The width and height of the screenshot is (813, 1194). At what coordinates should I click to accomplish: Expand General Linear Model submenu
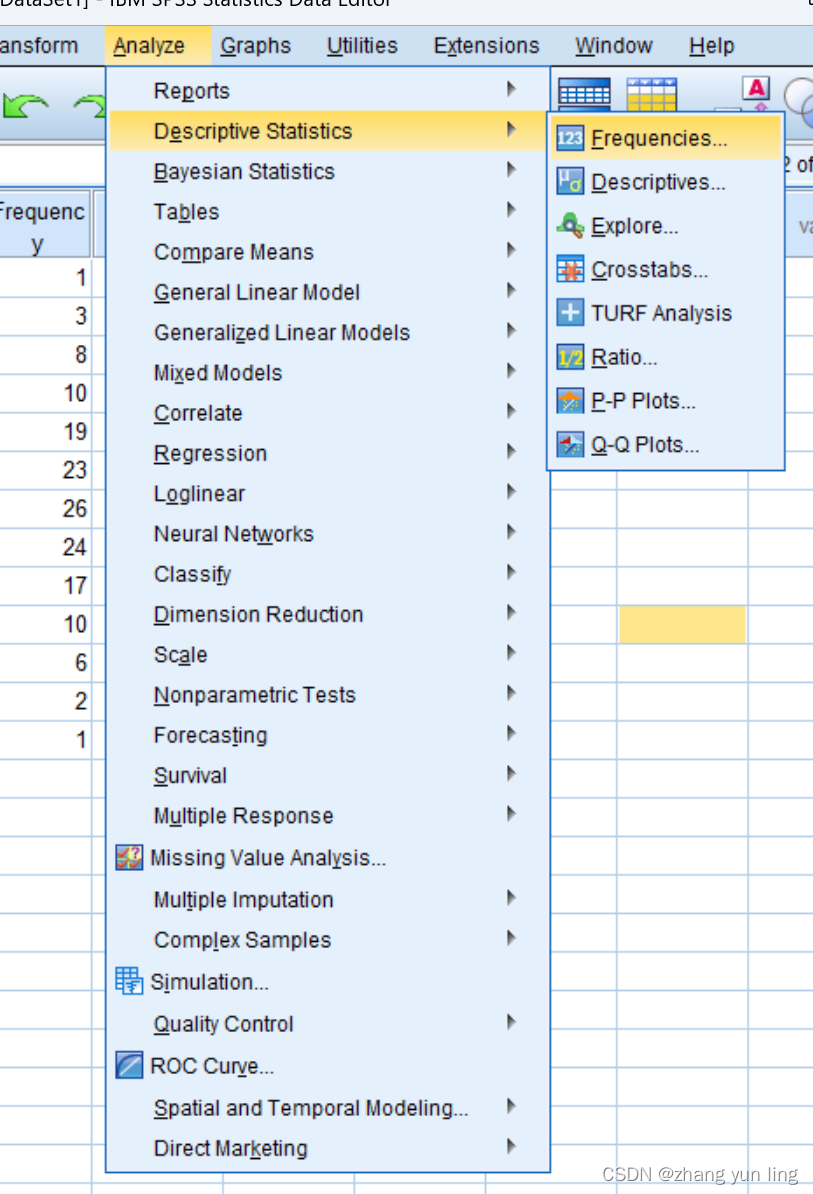coord(329,292)
